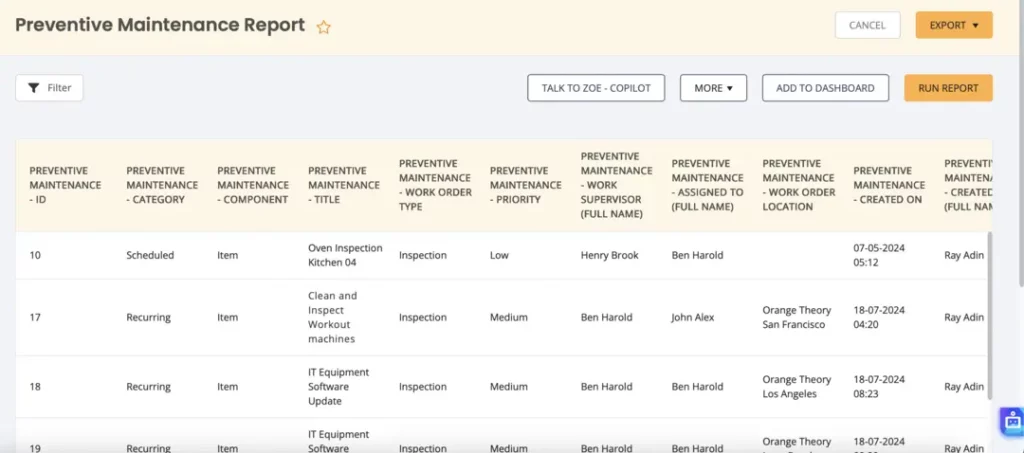Image resolution: width=1024 pixels, height=453 pixels.
Task: Expand the More dropdown menu
Action: (713, 88)
